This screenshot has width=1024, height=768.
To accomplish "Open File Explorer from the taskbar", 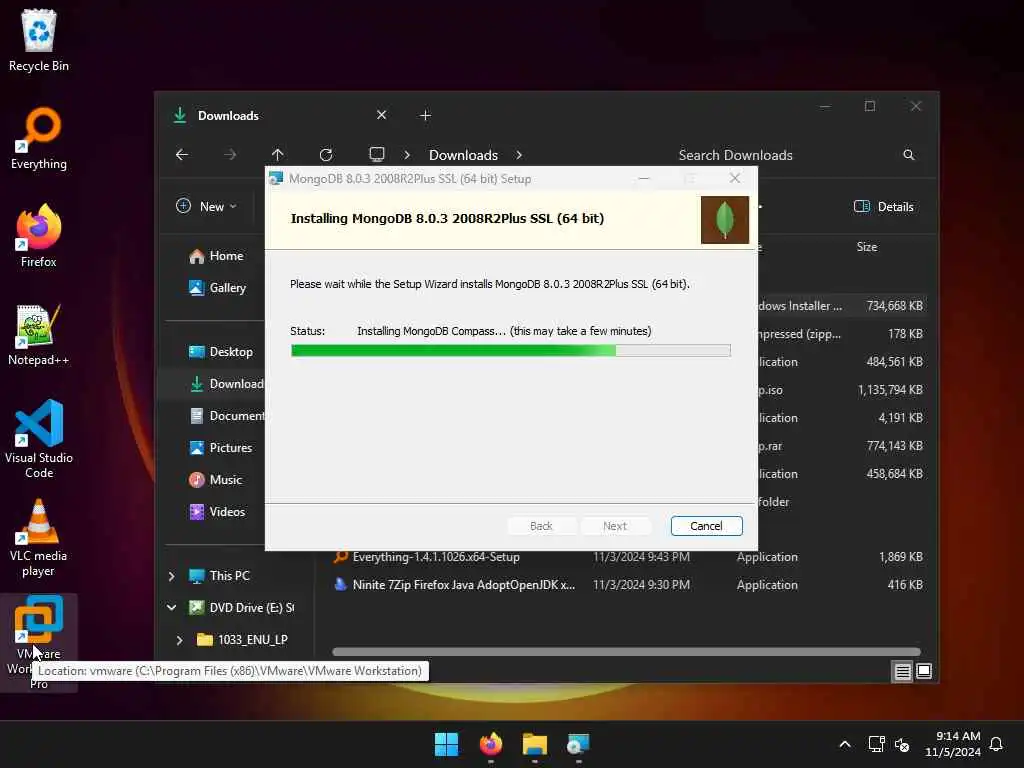I will (x=534, y=744).
